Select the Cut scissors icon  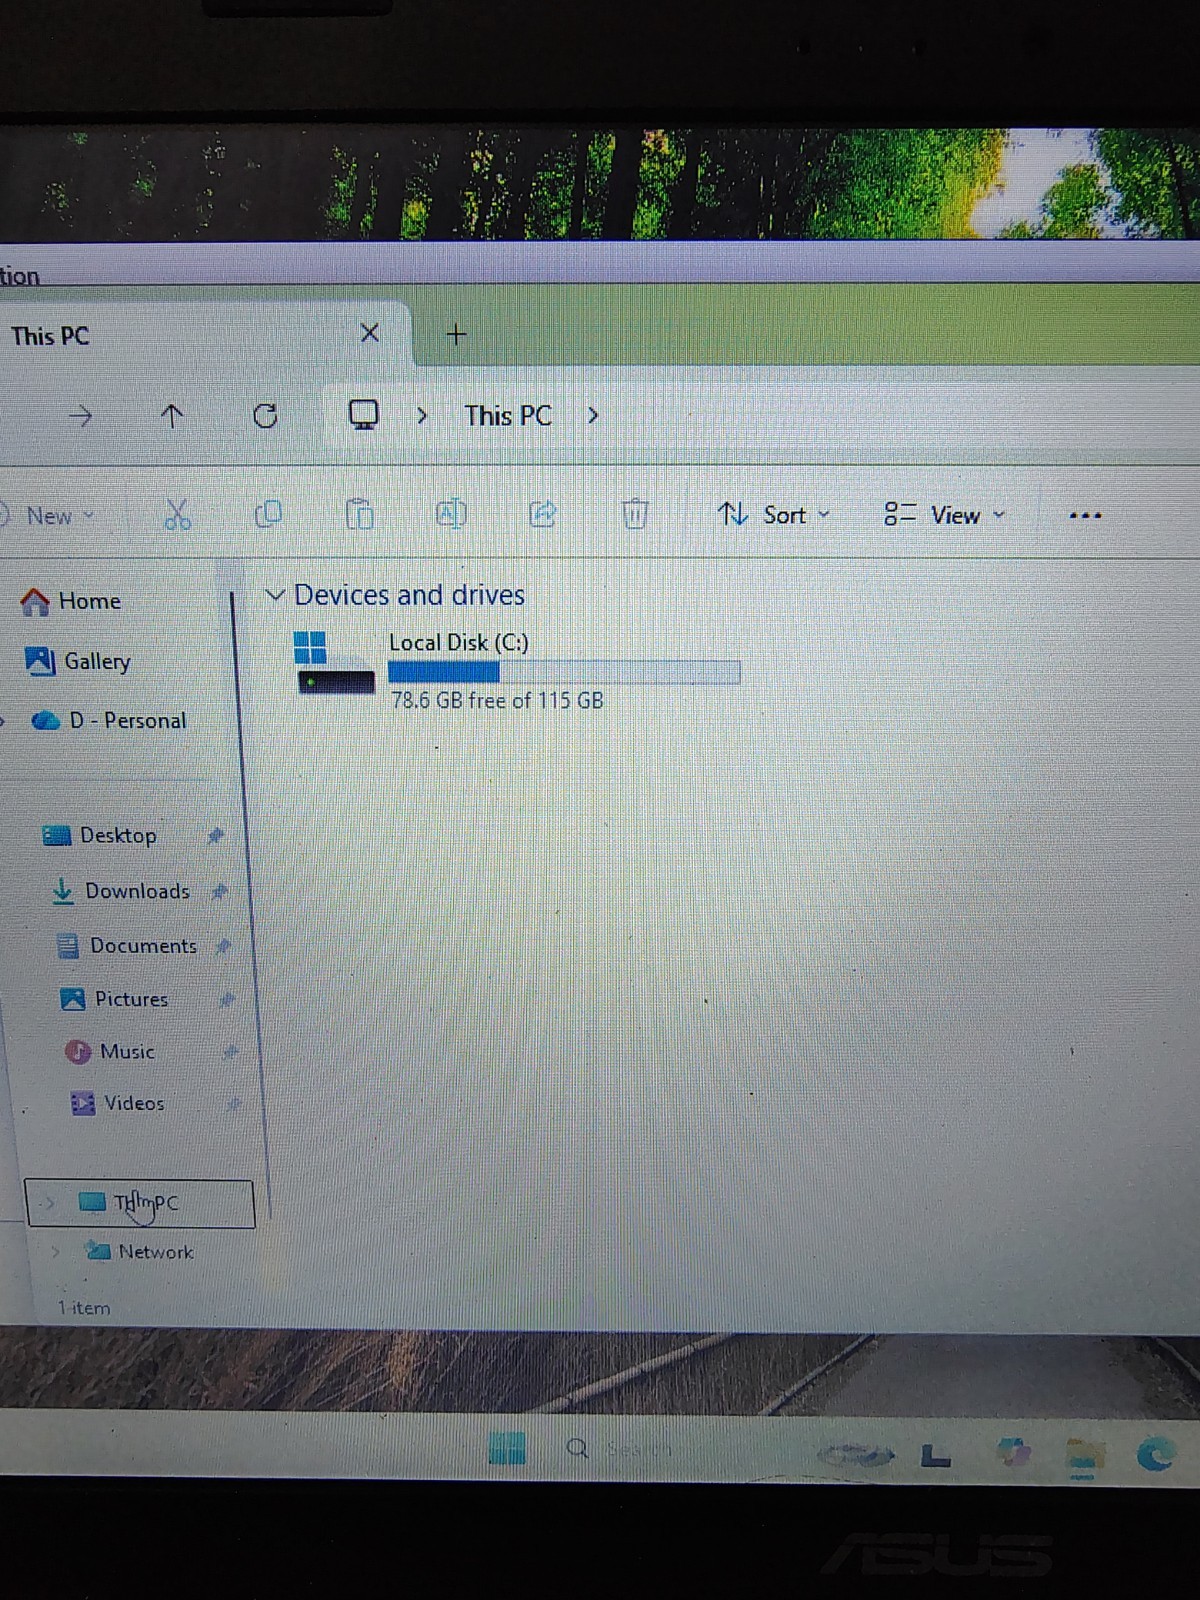[177, 515]
